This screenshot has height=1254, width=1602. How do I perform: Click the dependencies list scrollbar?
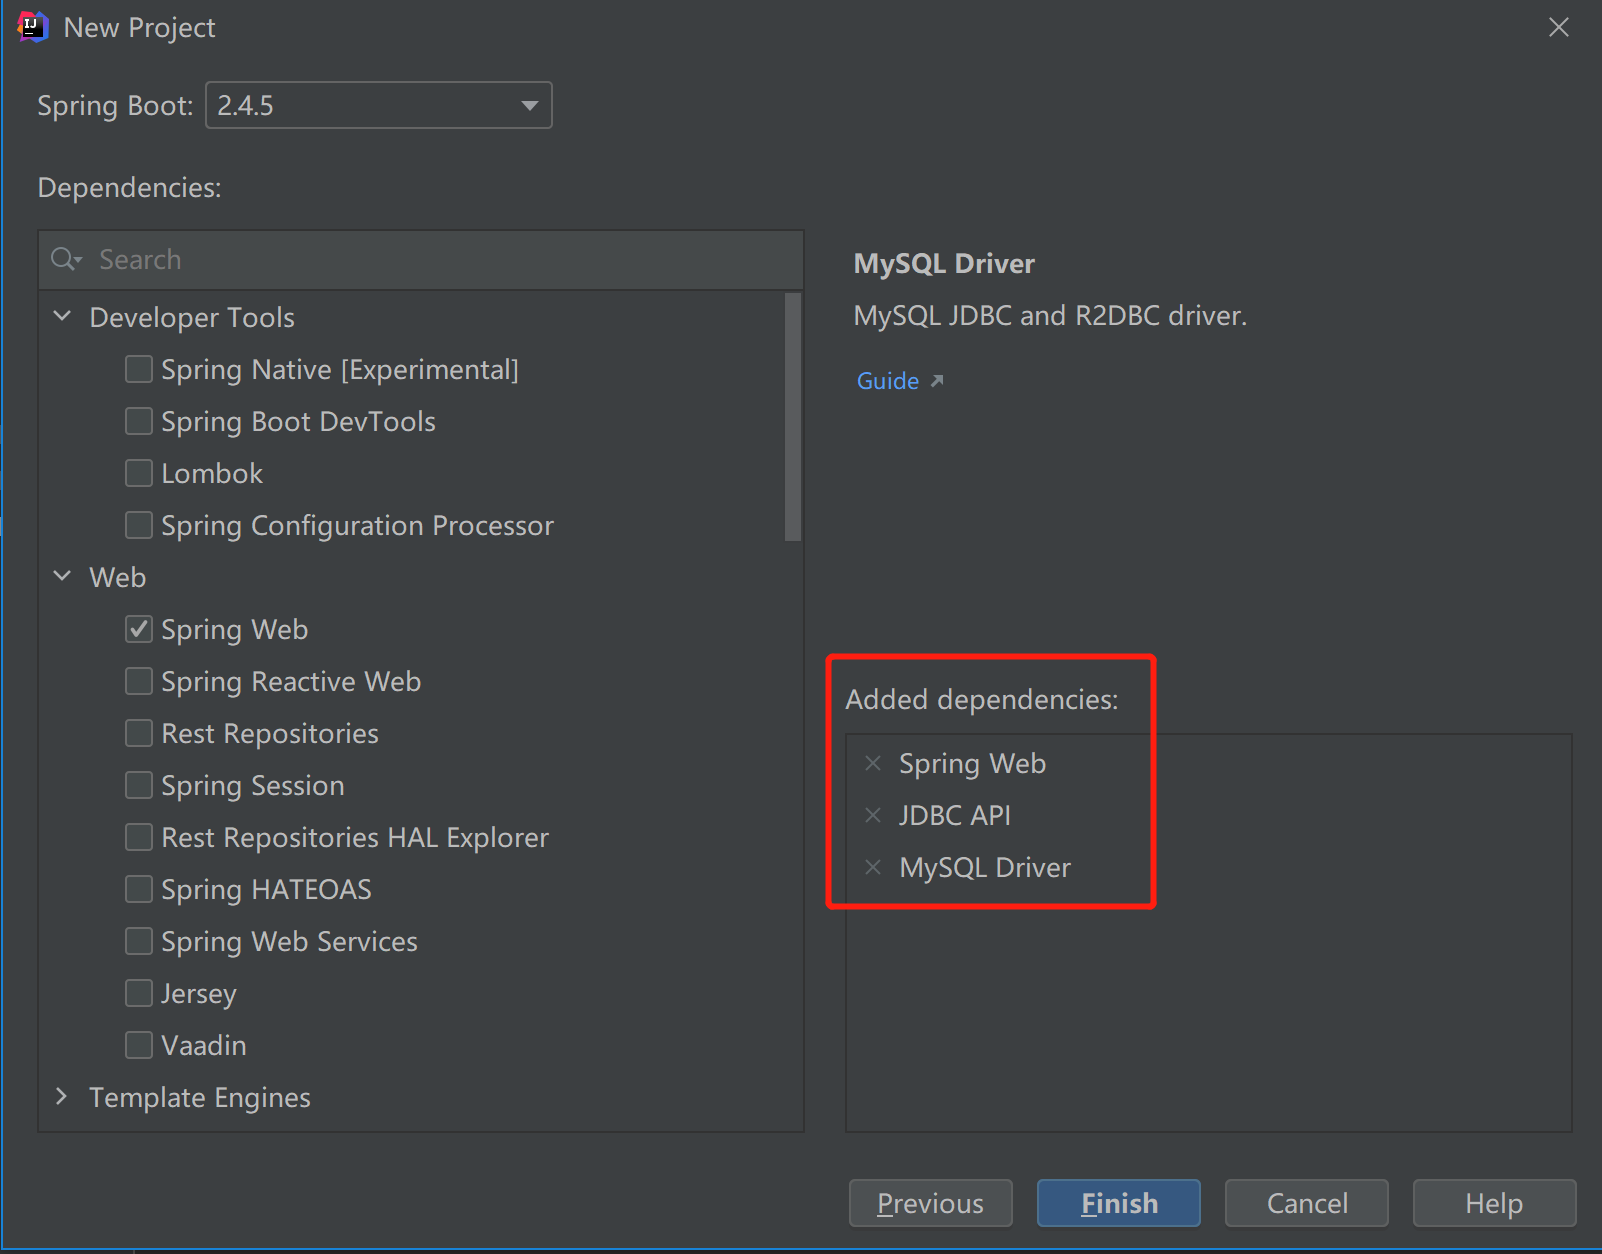[x=793, y=417]
